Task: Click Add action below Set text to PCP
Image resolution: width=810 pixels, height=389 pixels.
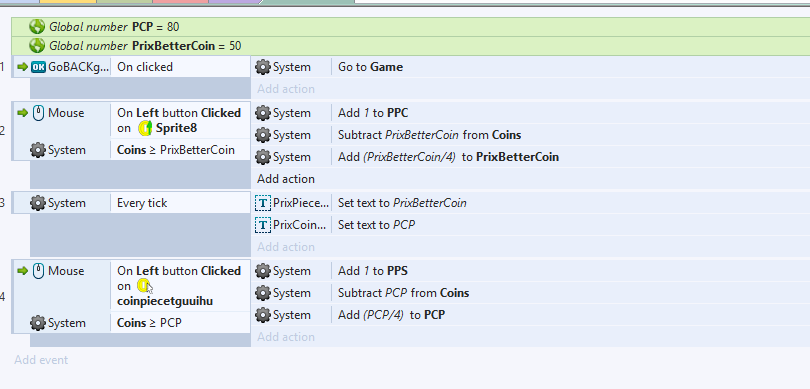Action: (x=286, y=247)
